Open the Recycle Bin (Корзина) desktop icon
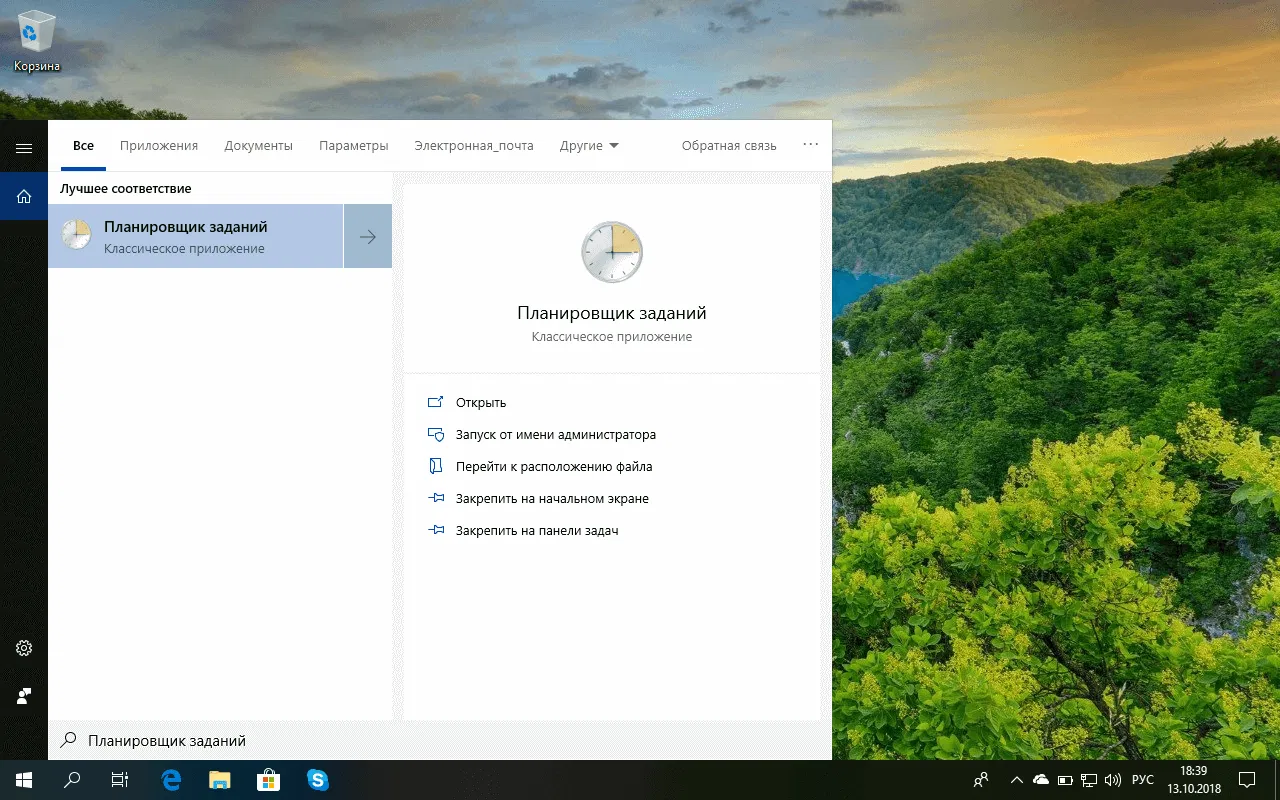This screenshot has height=800, width=1280. [37, 42]
